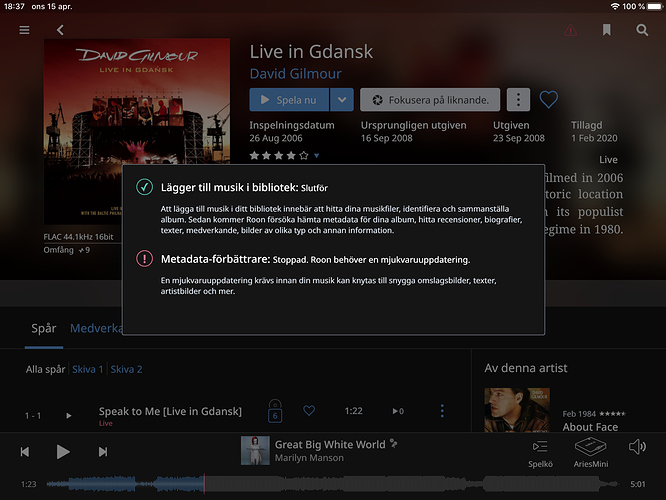Click Fokusera på liknande button
The width and height of the screenshot is (666, 500).
pyautogui.click(x=430, y=100)
